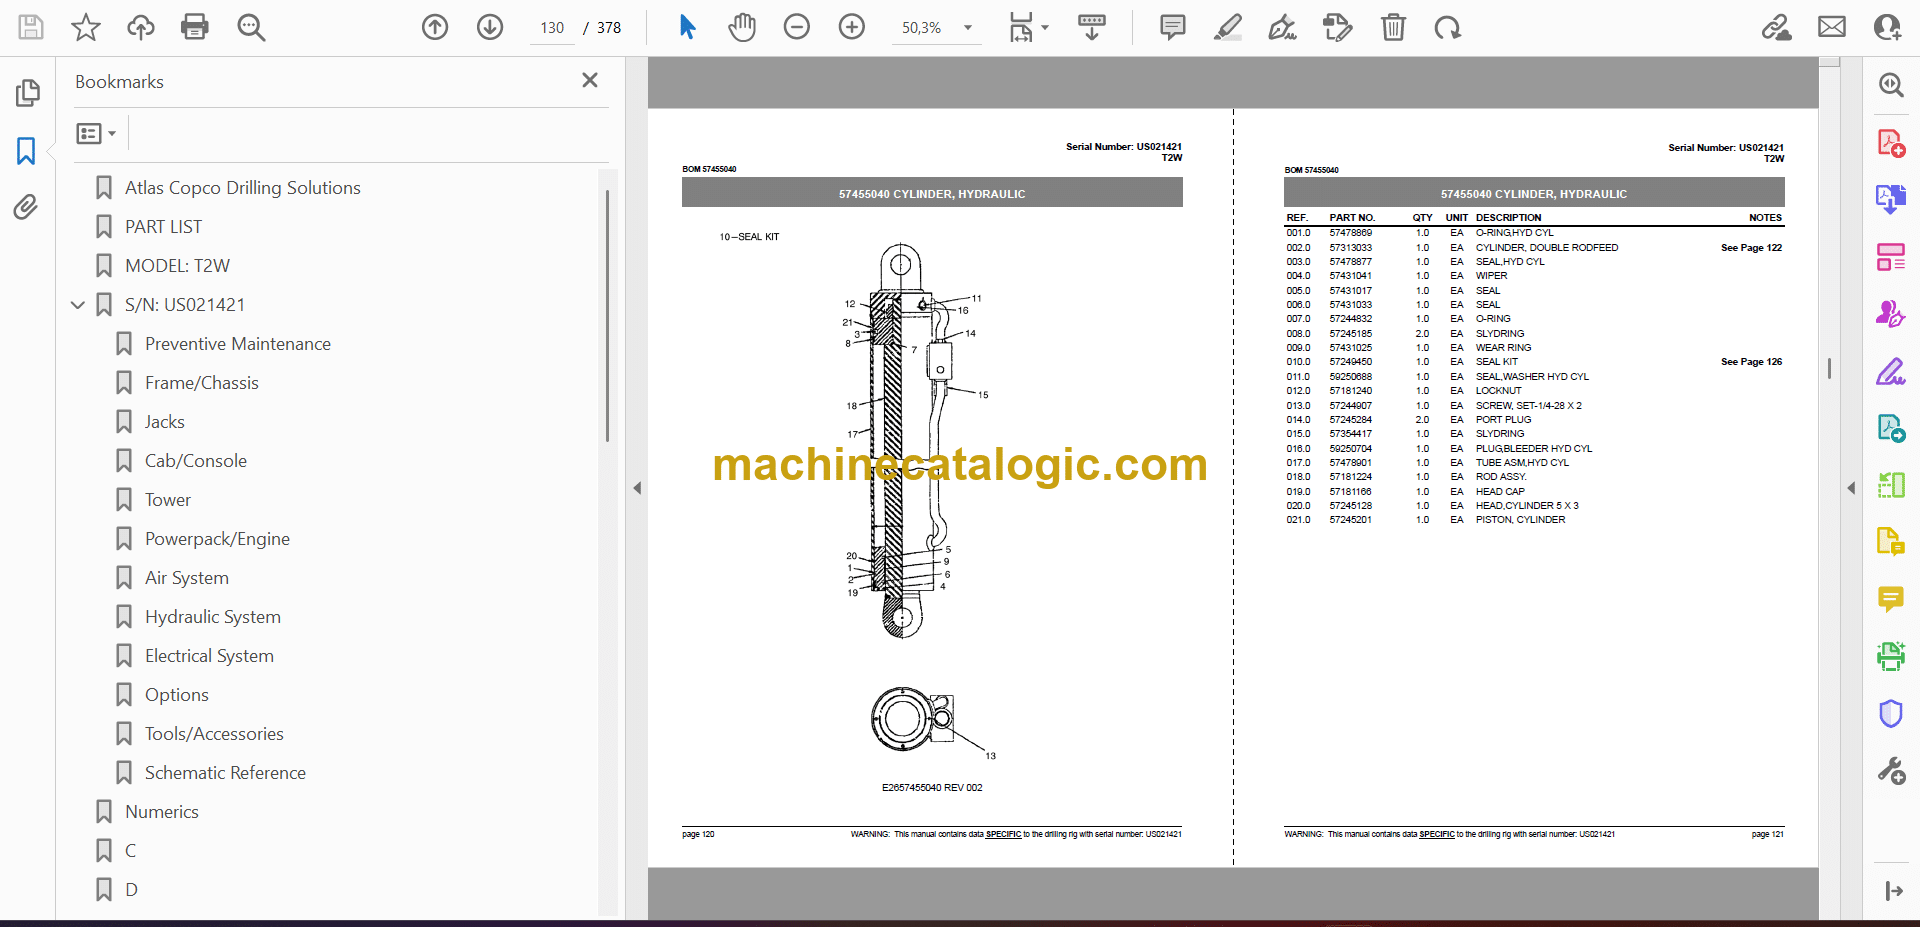Click the Zoom in plus button
The width and height of the screenshot is (1920, 927).
[851, 27]
